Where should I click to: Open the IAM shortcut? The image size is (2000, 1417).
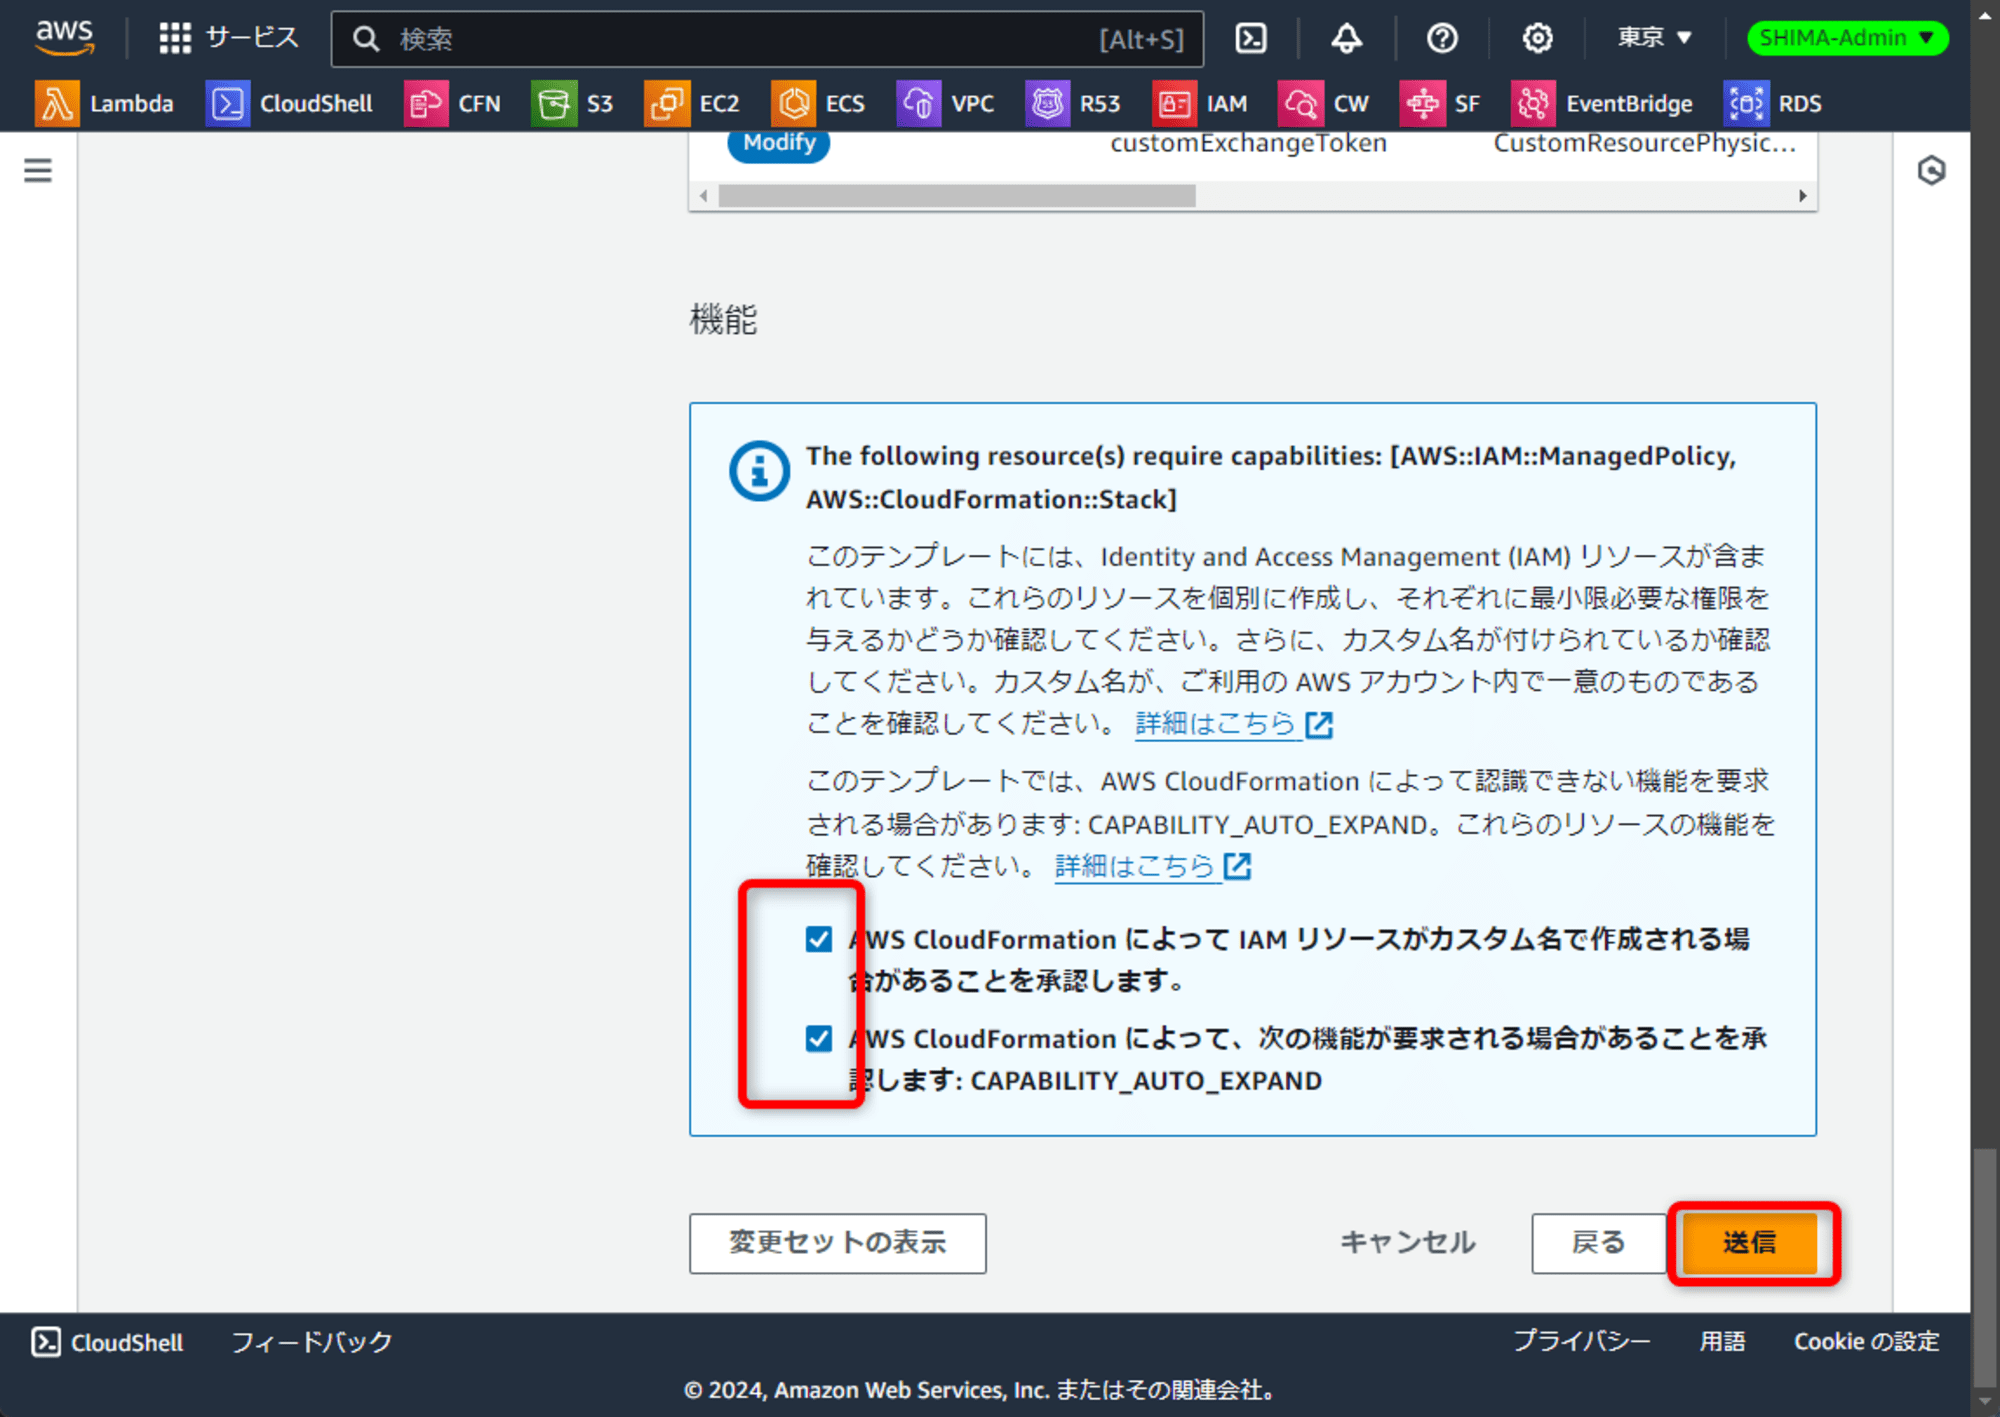click(x=1200, y=103)
